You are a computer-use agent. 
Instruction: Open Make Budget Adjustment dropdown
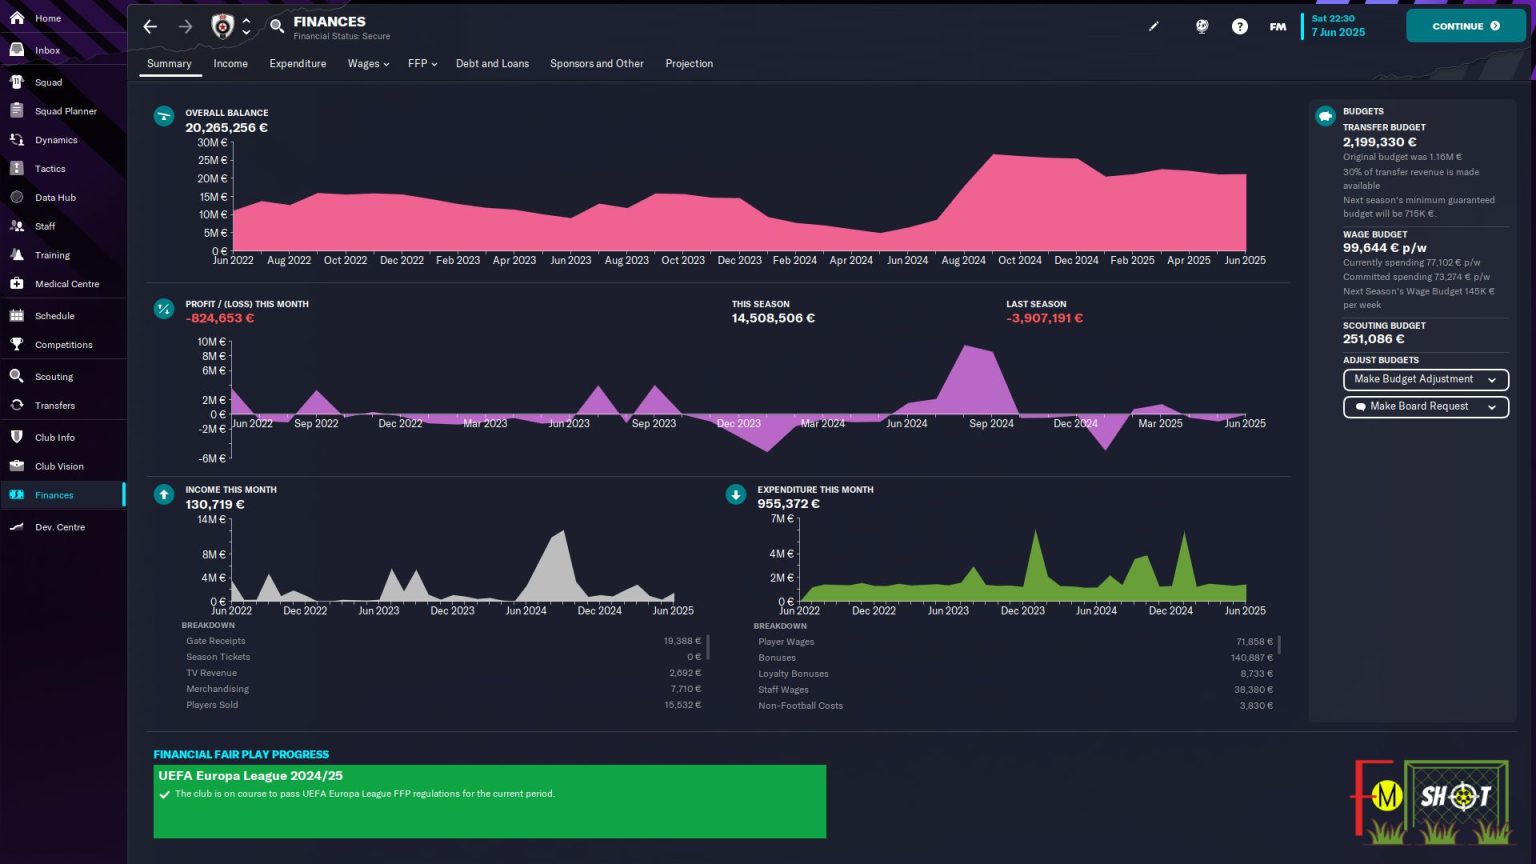point(1425,380)
